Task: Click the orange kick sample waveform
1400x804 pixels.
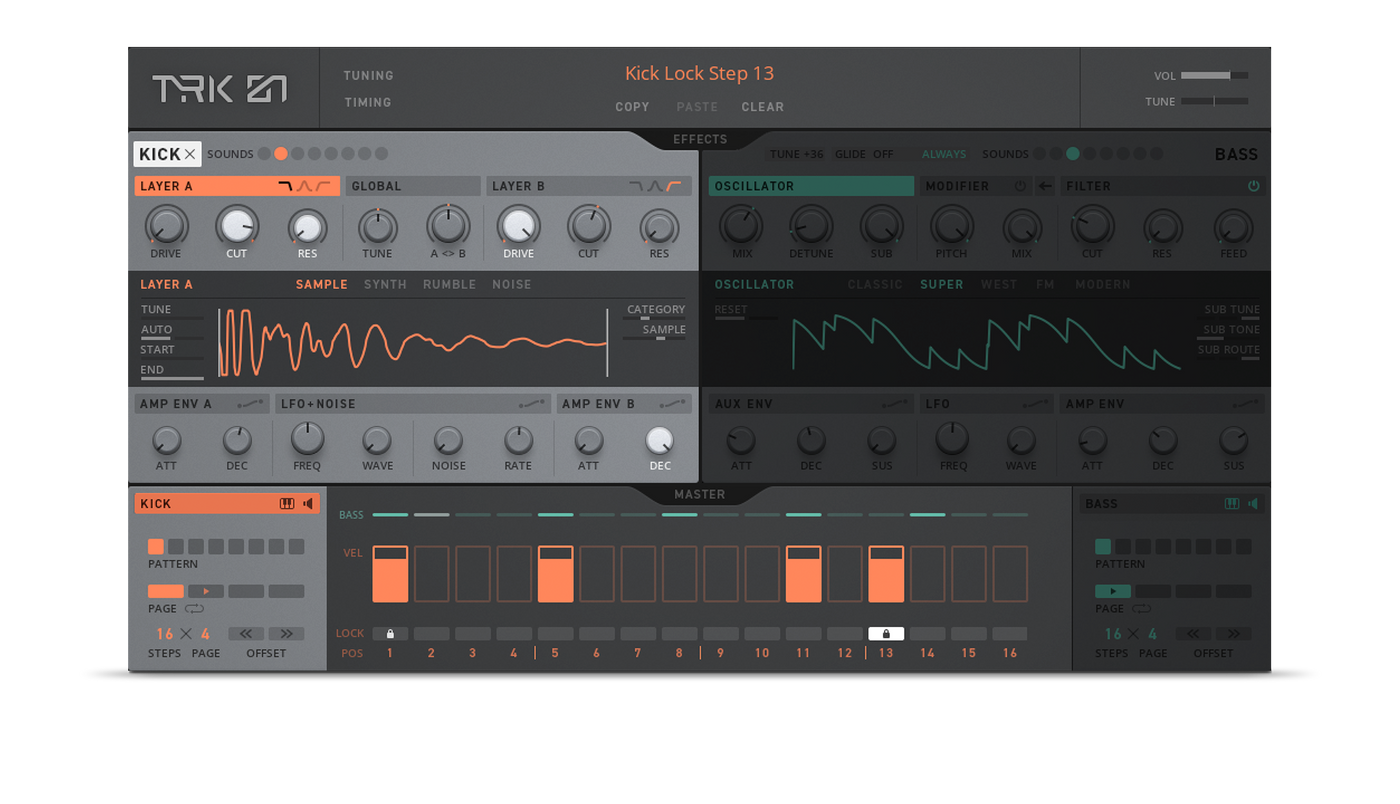Action: point(412,343)
